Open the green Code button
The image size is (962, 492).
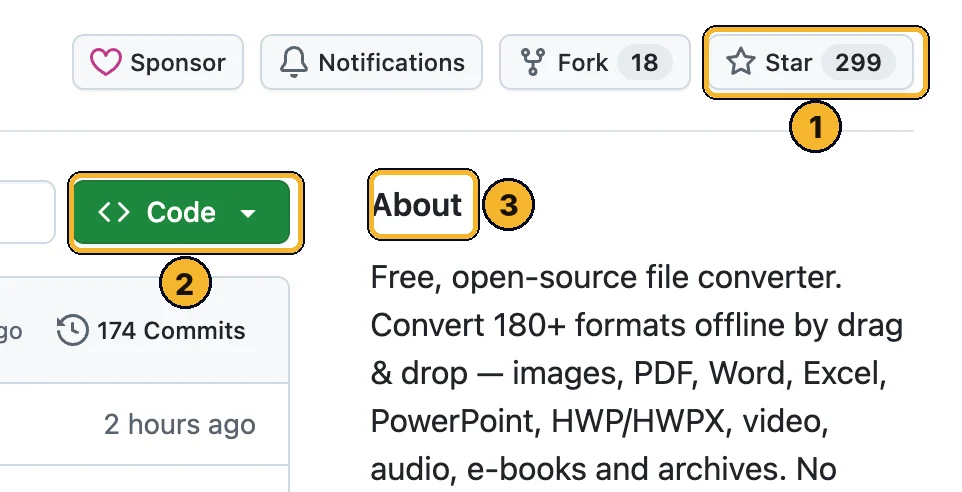click(182, 212)
